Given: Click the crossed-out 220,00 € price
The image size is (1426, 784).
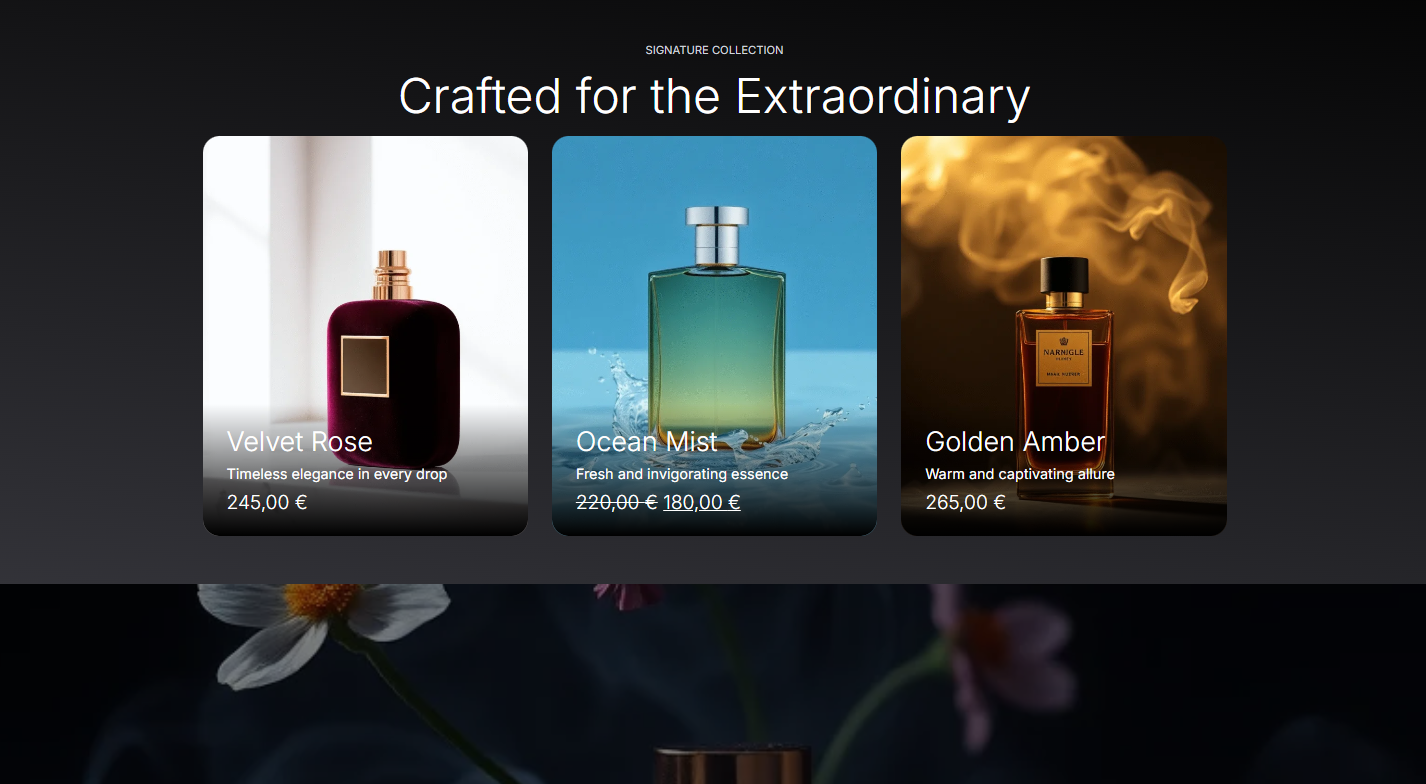Looking at the screenshot, I should (616, 502).
